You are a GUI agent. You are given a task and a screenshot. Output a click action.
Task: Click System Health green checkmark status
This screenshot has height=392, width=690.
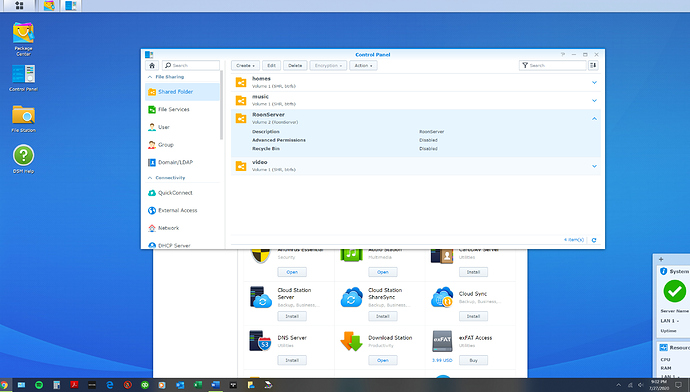coord(674,291)
